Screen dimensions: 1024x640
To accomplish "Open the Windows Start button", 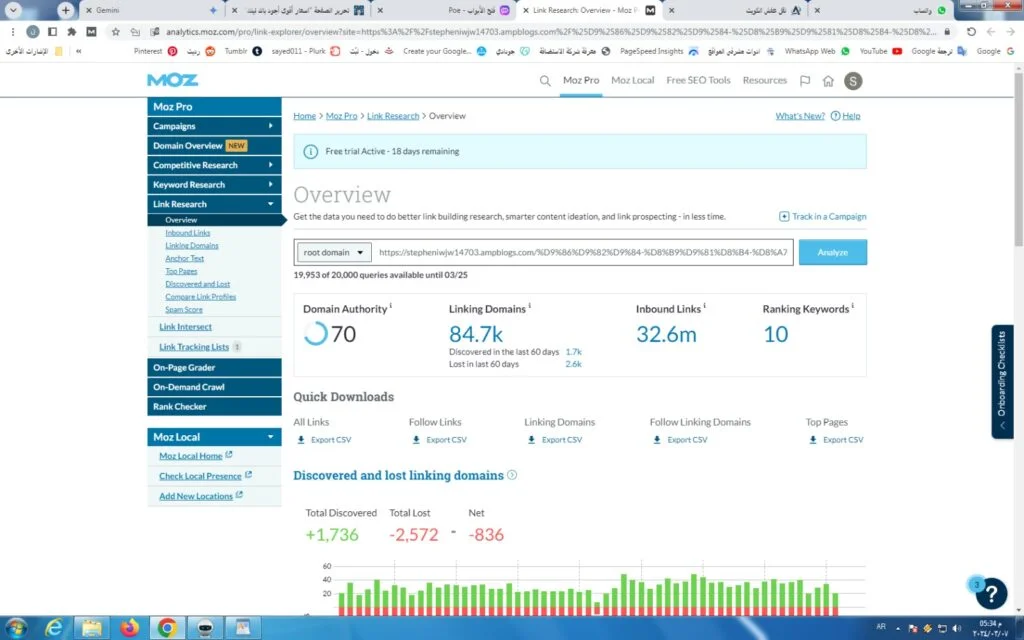I will pos(16,628).
